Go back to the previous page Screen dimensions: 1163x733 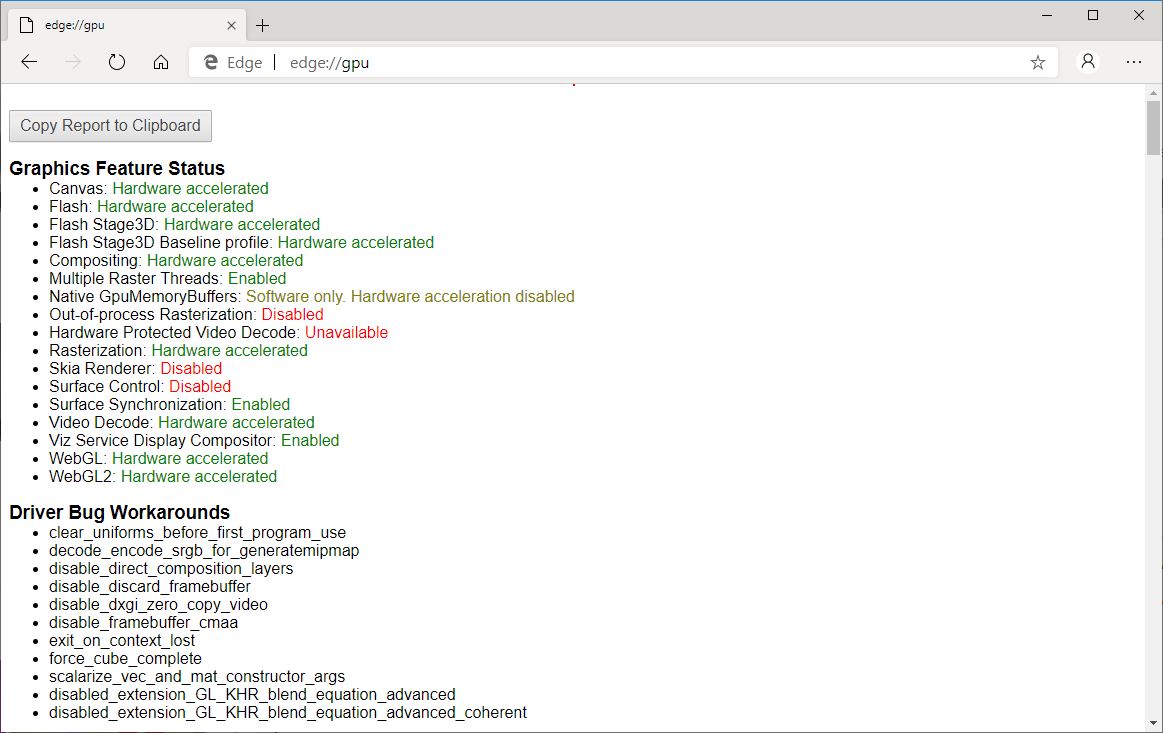coord(29,62)
